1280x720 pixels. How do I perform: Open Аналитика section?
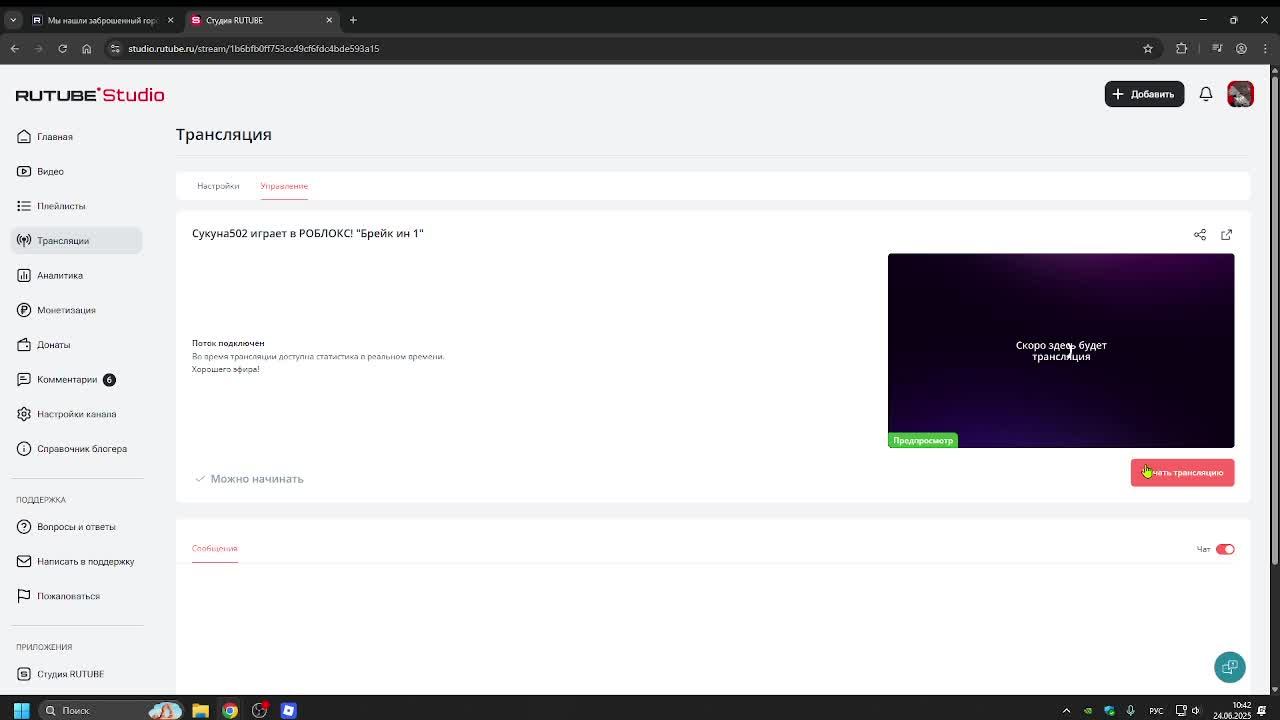[60, 275]
